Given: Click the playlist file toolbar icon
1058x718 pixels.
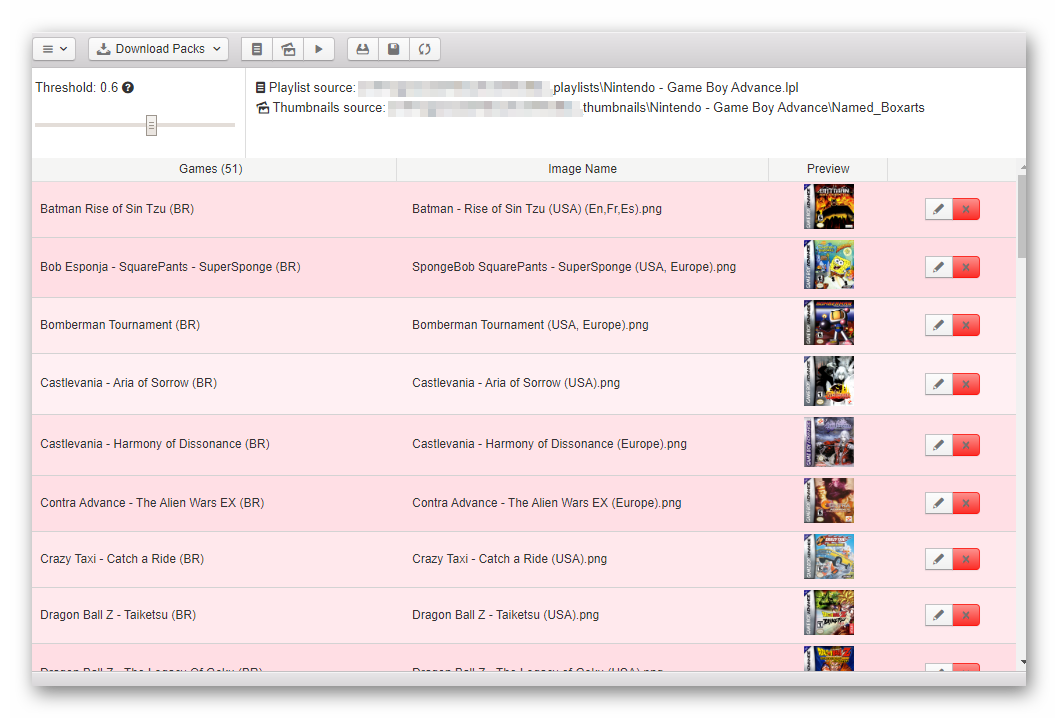Looking at the screenshot, I should [257, 49].
